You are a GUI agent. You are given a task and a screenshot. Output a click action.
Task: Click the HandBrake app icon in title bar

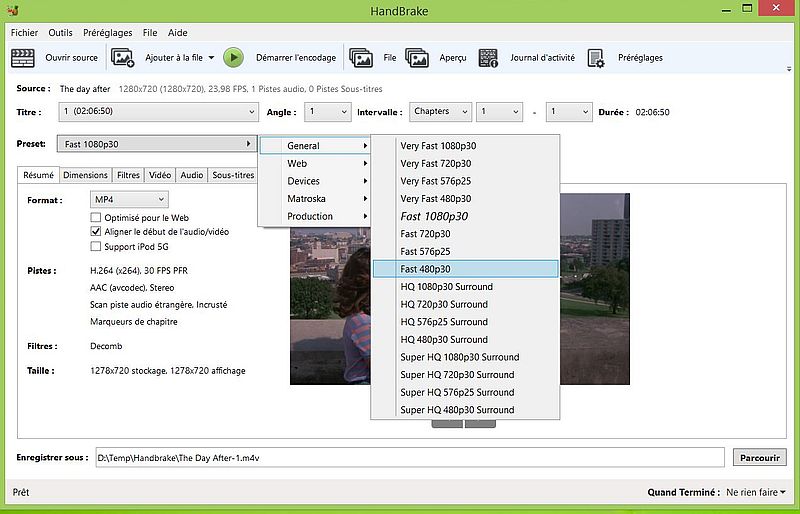pos(13,10)
